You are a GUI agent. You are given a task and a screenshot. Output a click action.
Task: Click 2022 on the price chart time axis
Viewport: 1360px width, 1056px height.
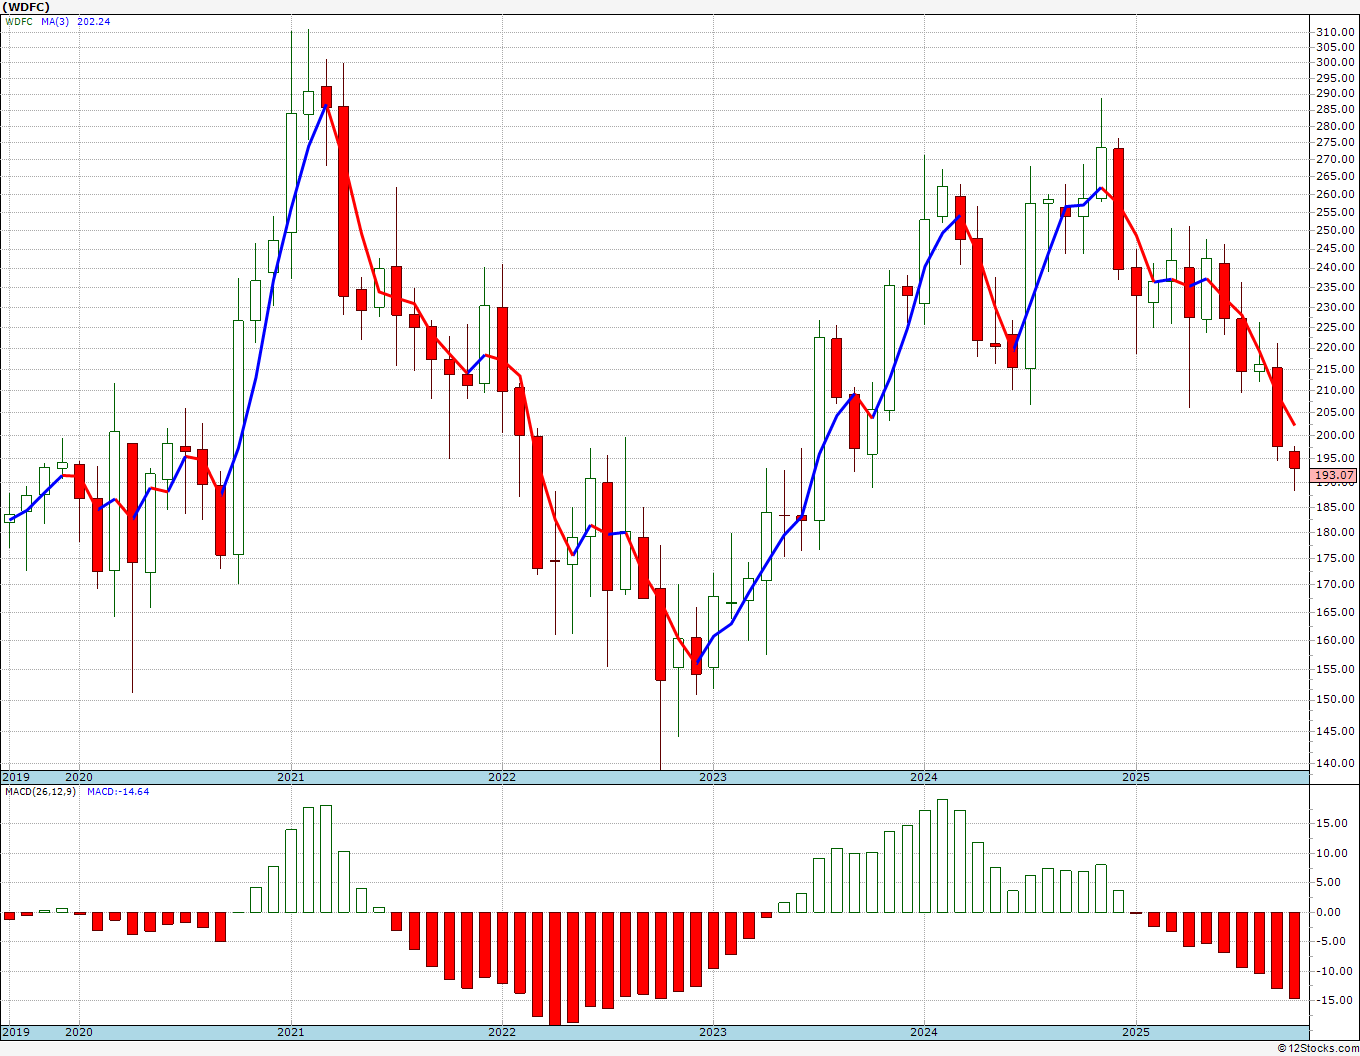[502, 777]
